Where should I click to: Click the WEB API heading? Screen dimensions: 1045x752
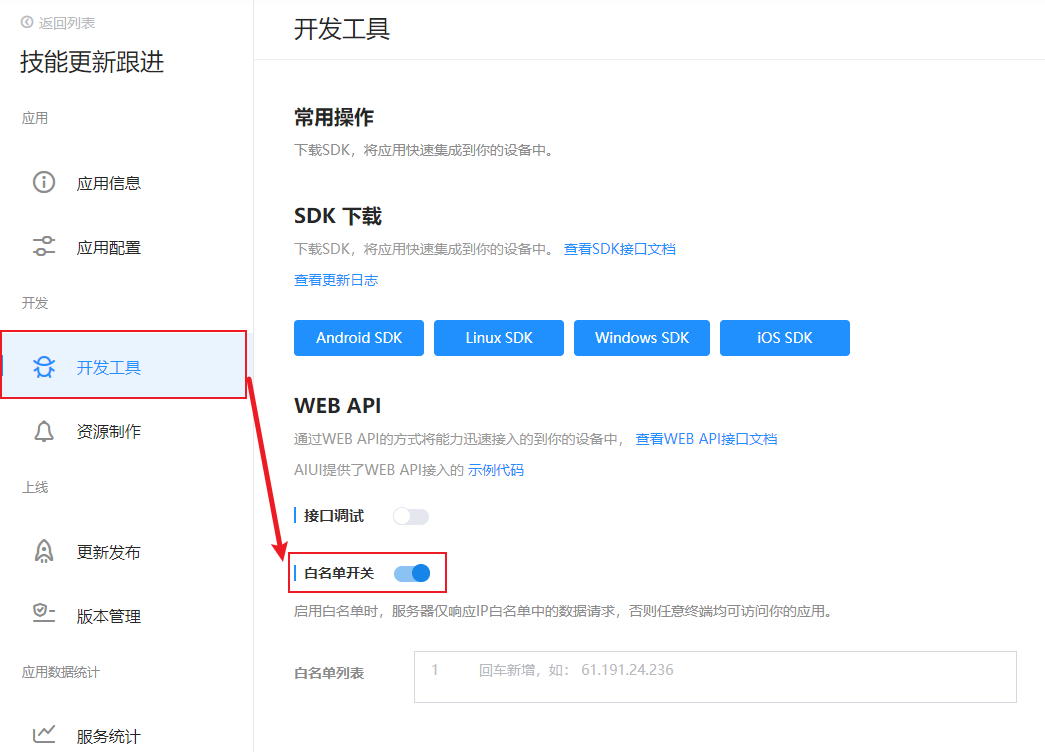pos(338,405)
